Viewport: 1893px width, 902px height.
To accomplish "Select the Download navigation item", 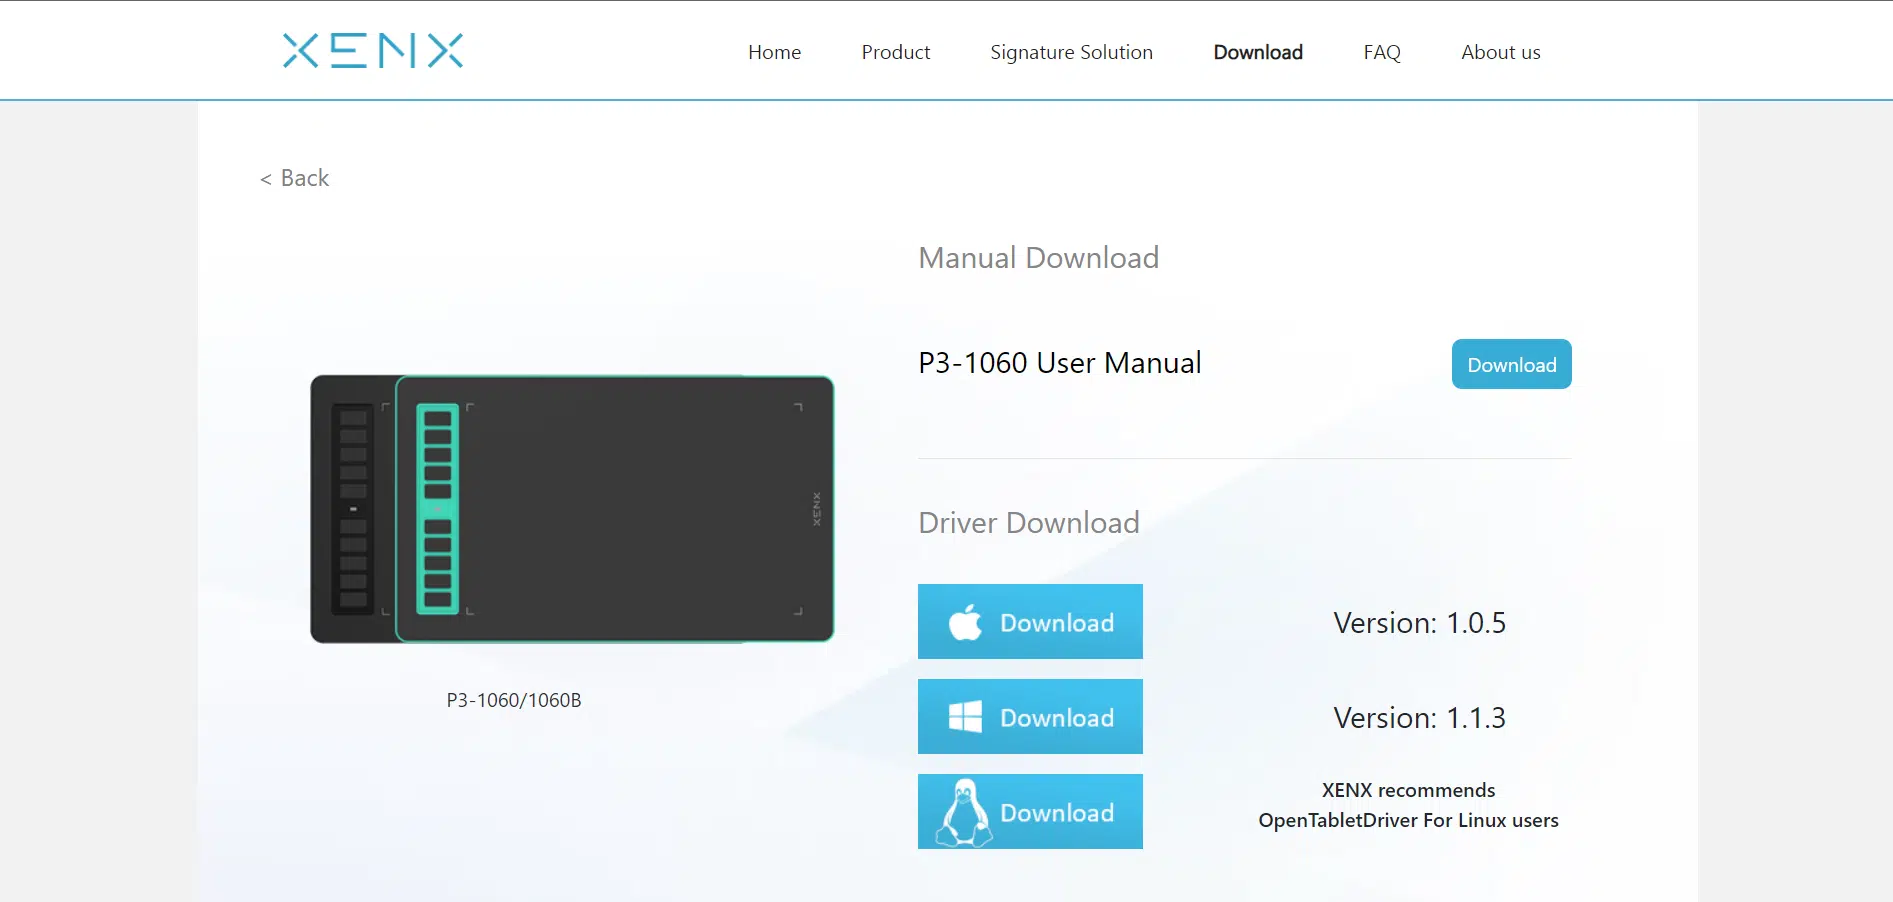I will coord(1258,52).
